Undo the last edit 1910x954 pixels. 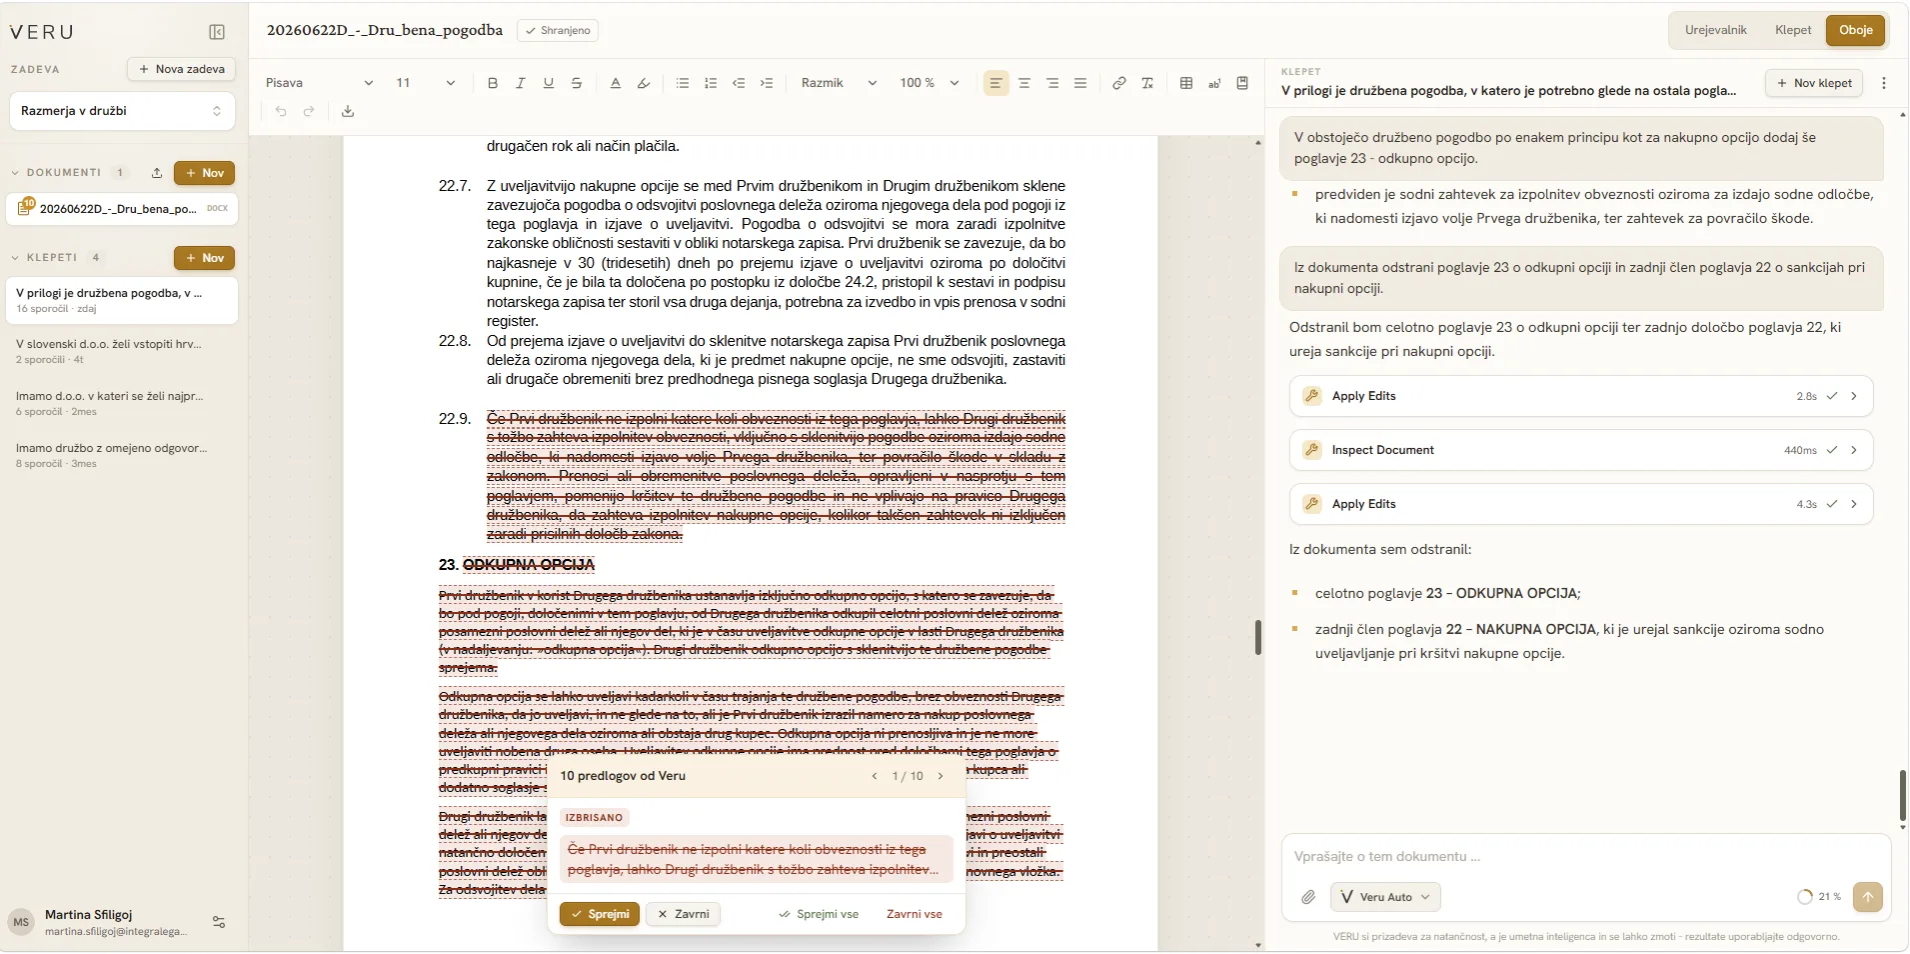pos(281,111)
